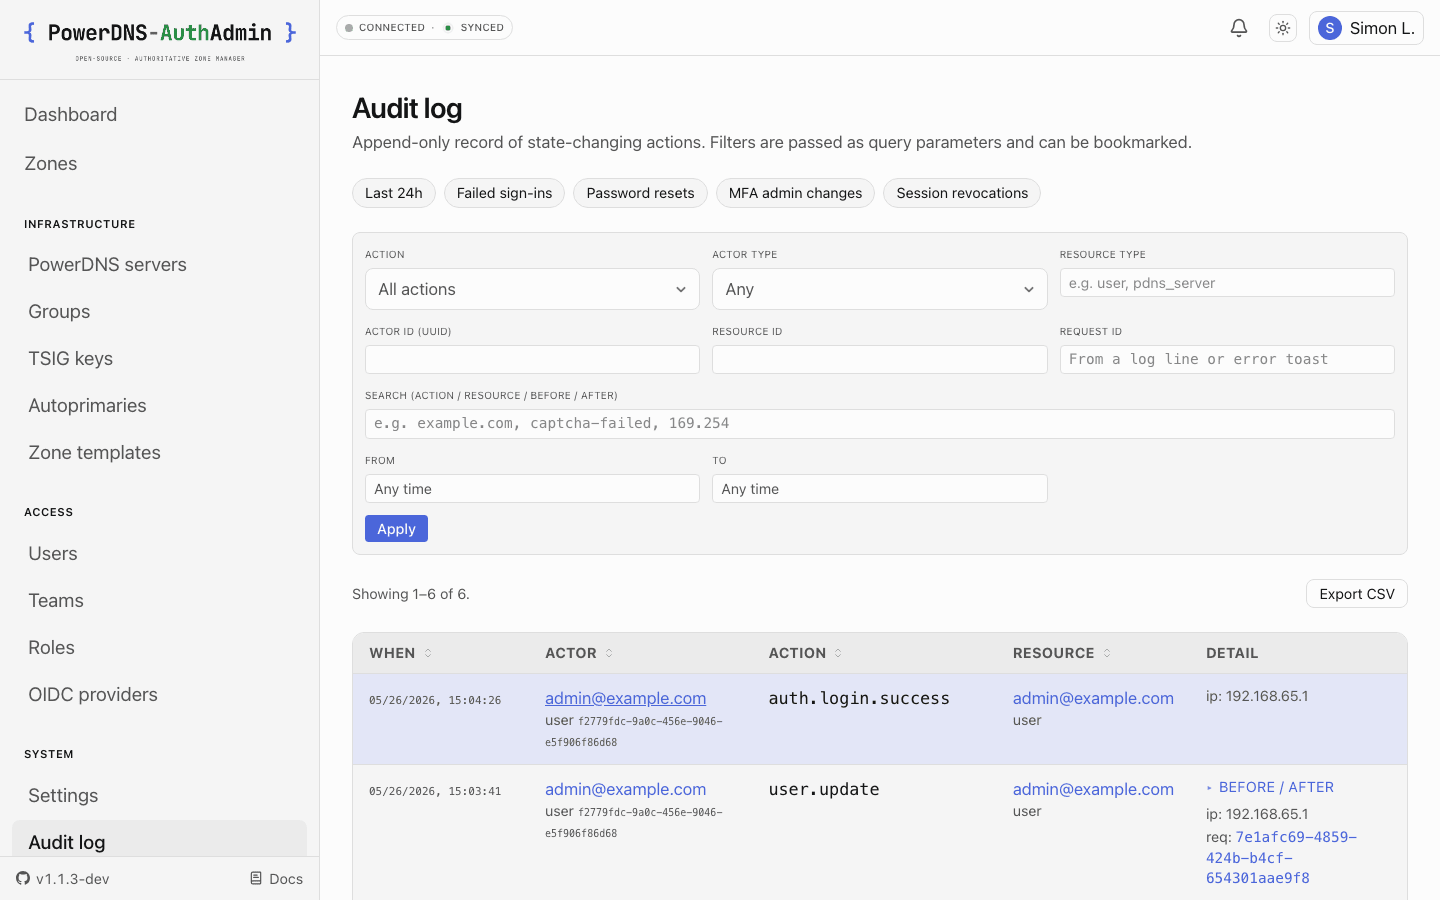Navigate to Groups
The width and height of the screenshot is (1440, 900).
(x=59, y=311)
